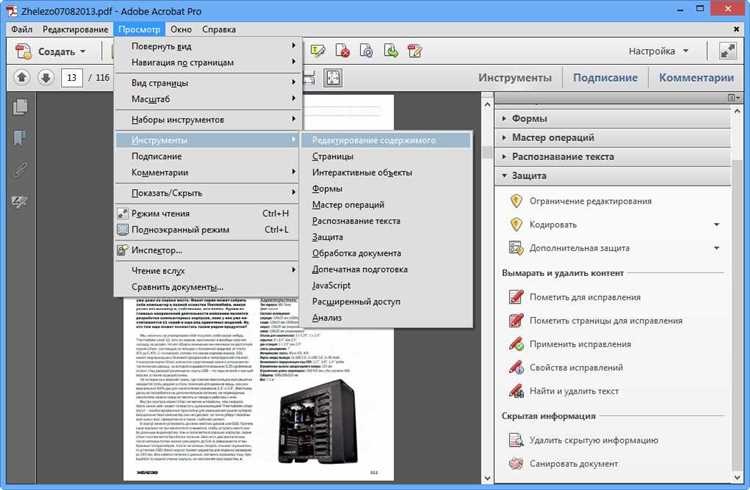Expand the Формы panel section

613,118
